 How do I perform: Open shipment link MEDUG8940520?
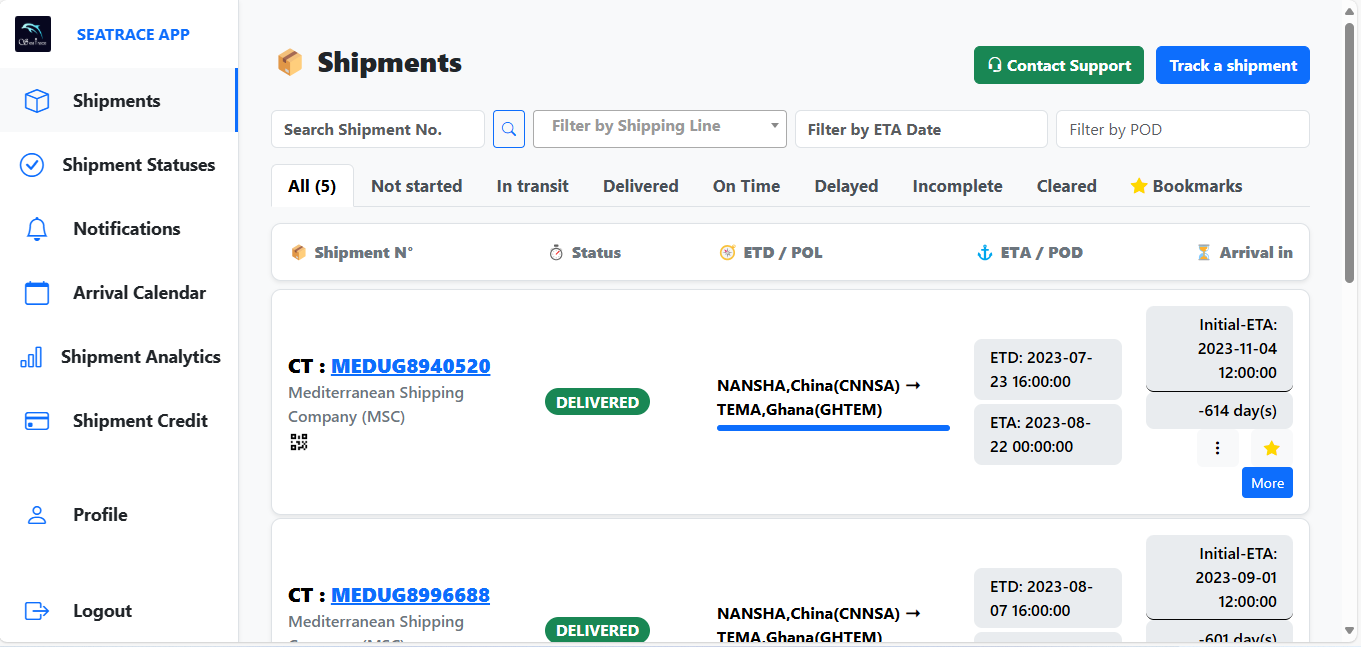point(411,366)
